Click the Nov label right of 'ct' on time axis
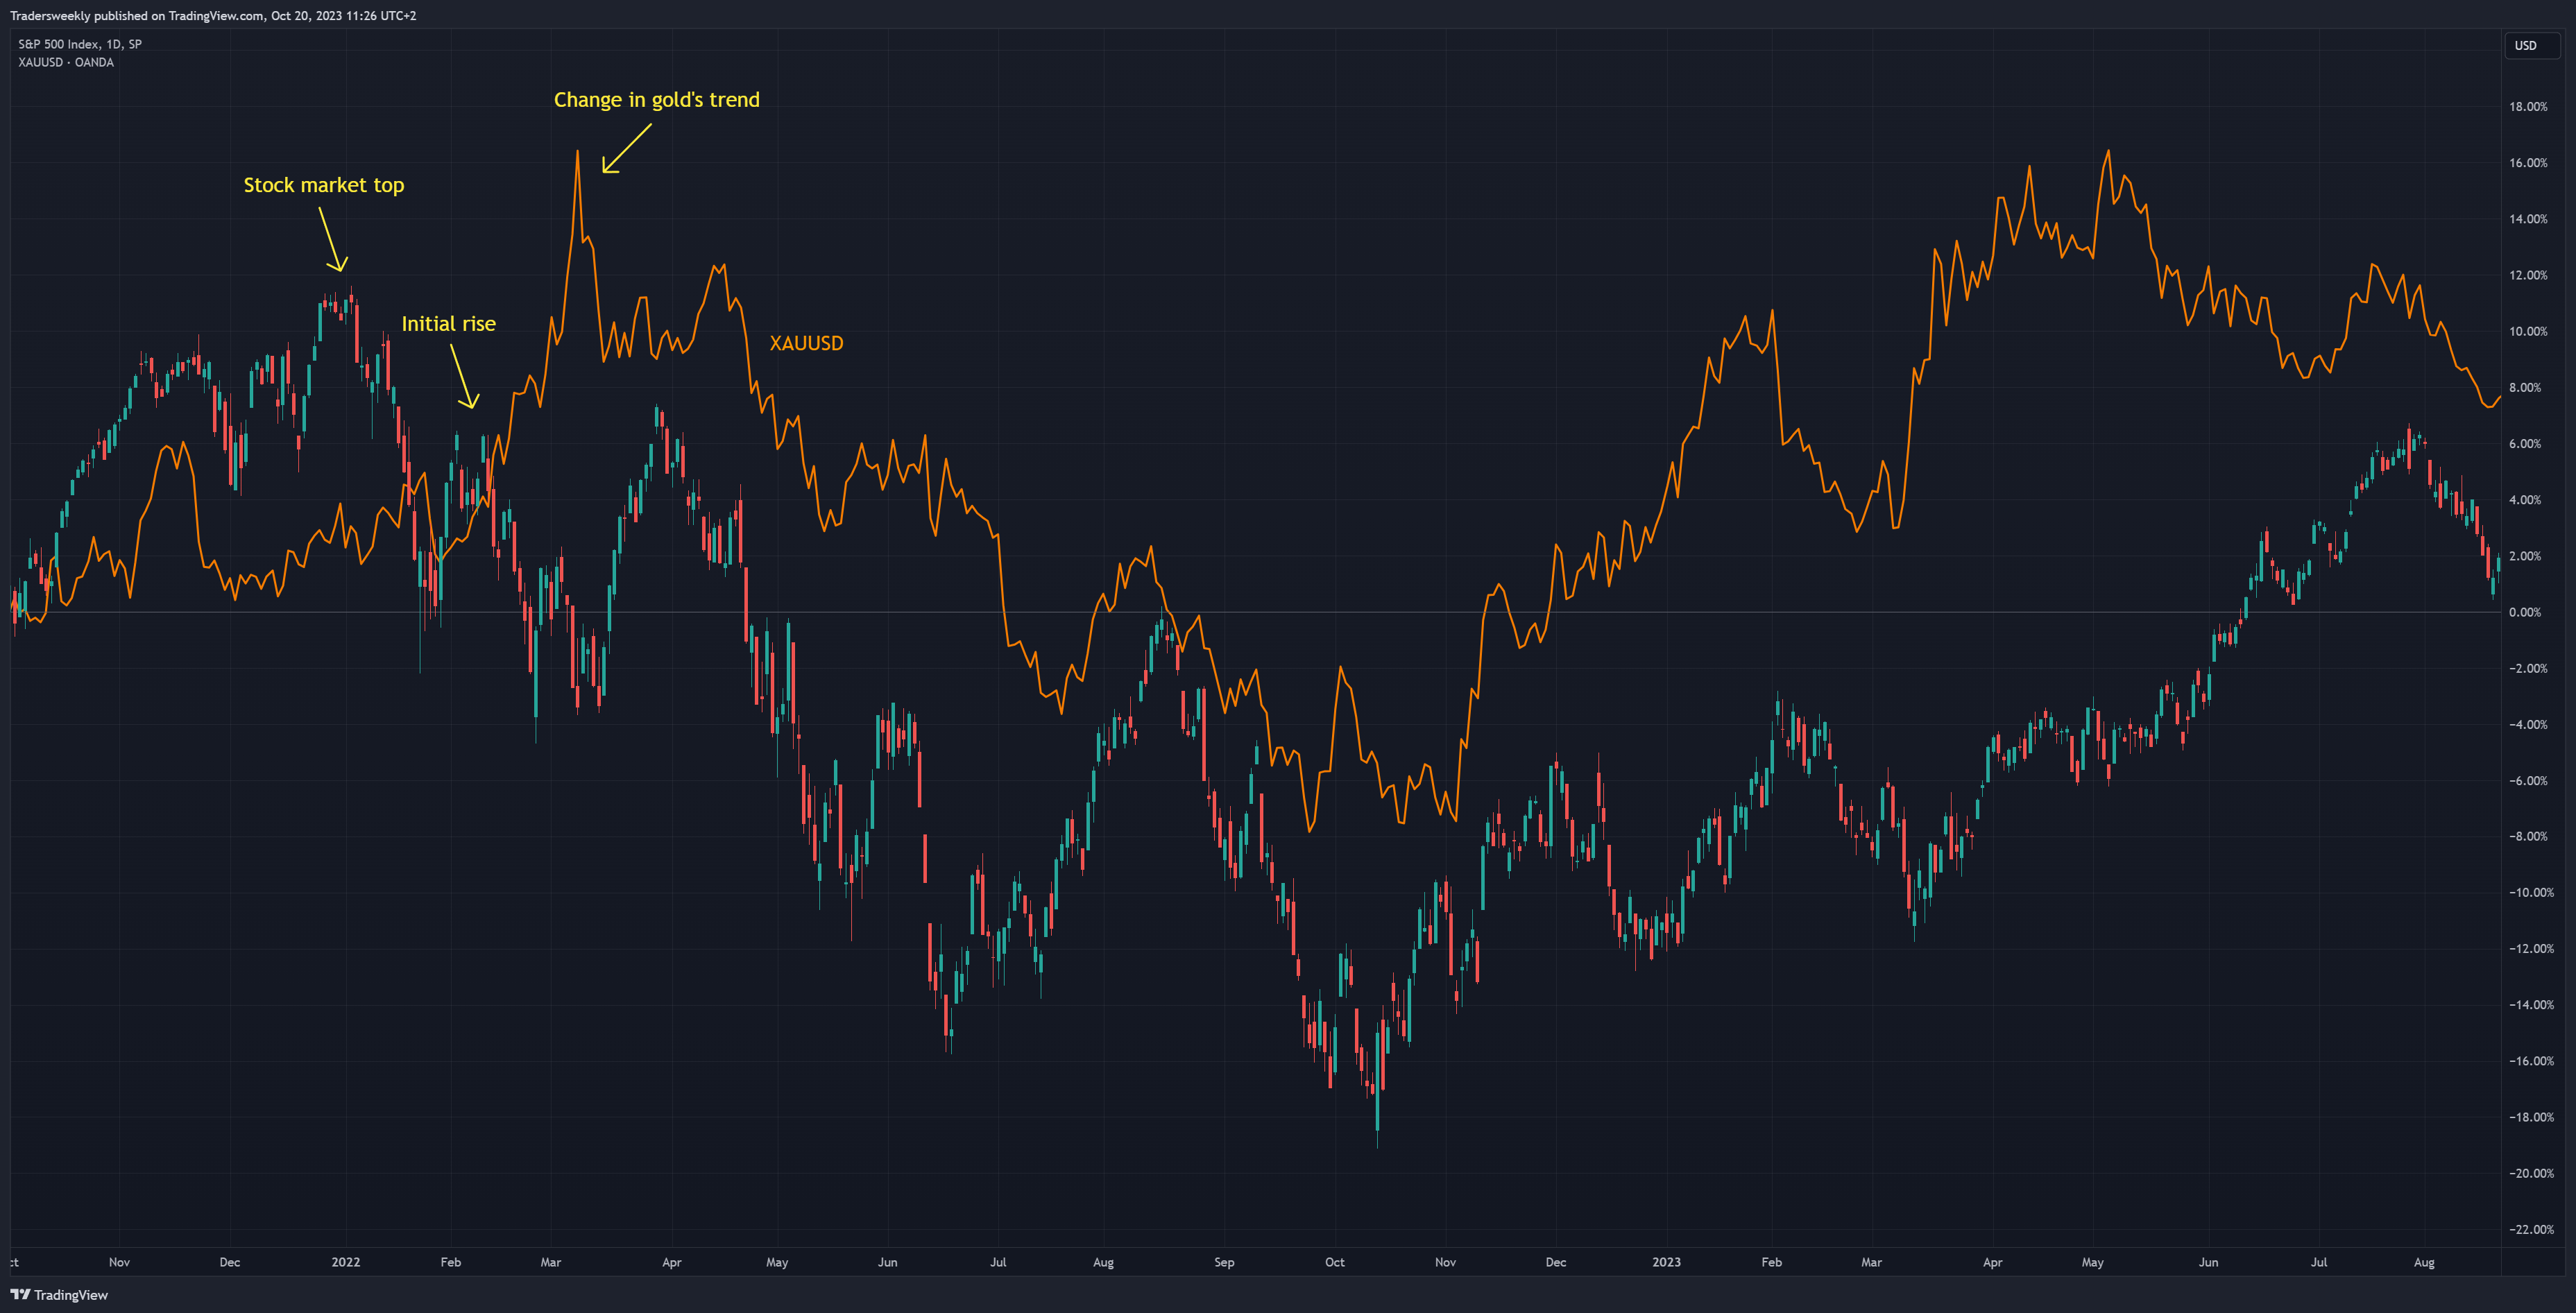 [119, 1262]
